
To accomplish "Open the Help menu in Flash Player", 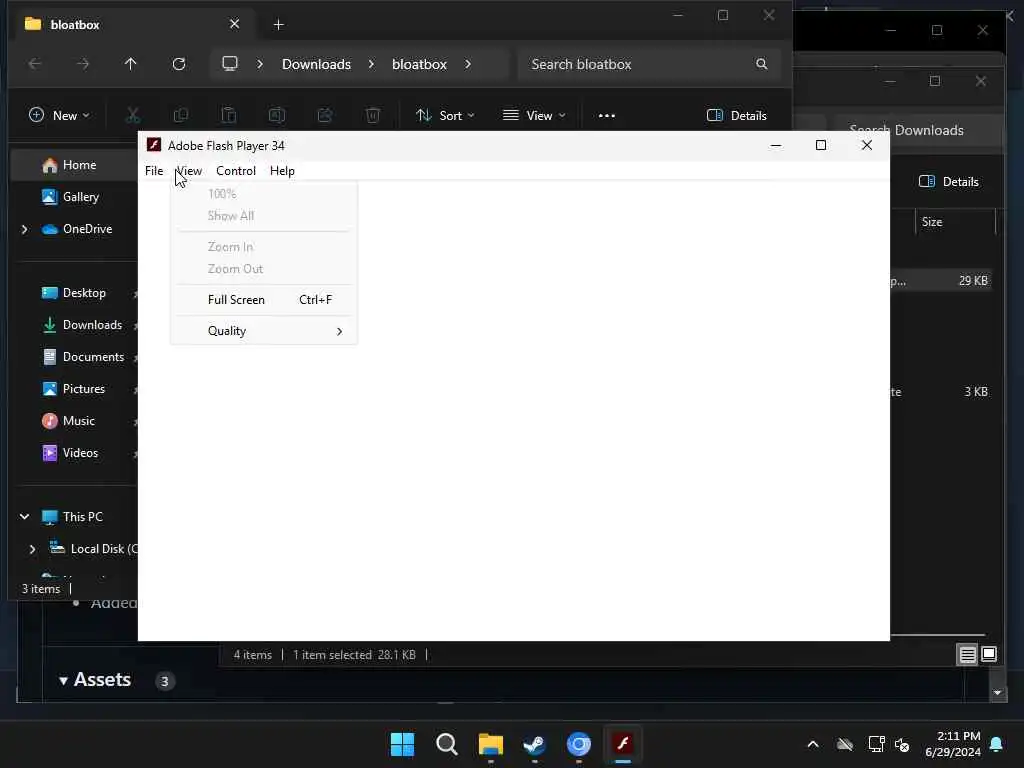I will click(282, 171).
